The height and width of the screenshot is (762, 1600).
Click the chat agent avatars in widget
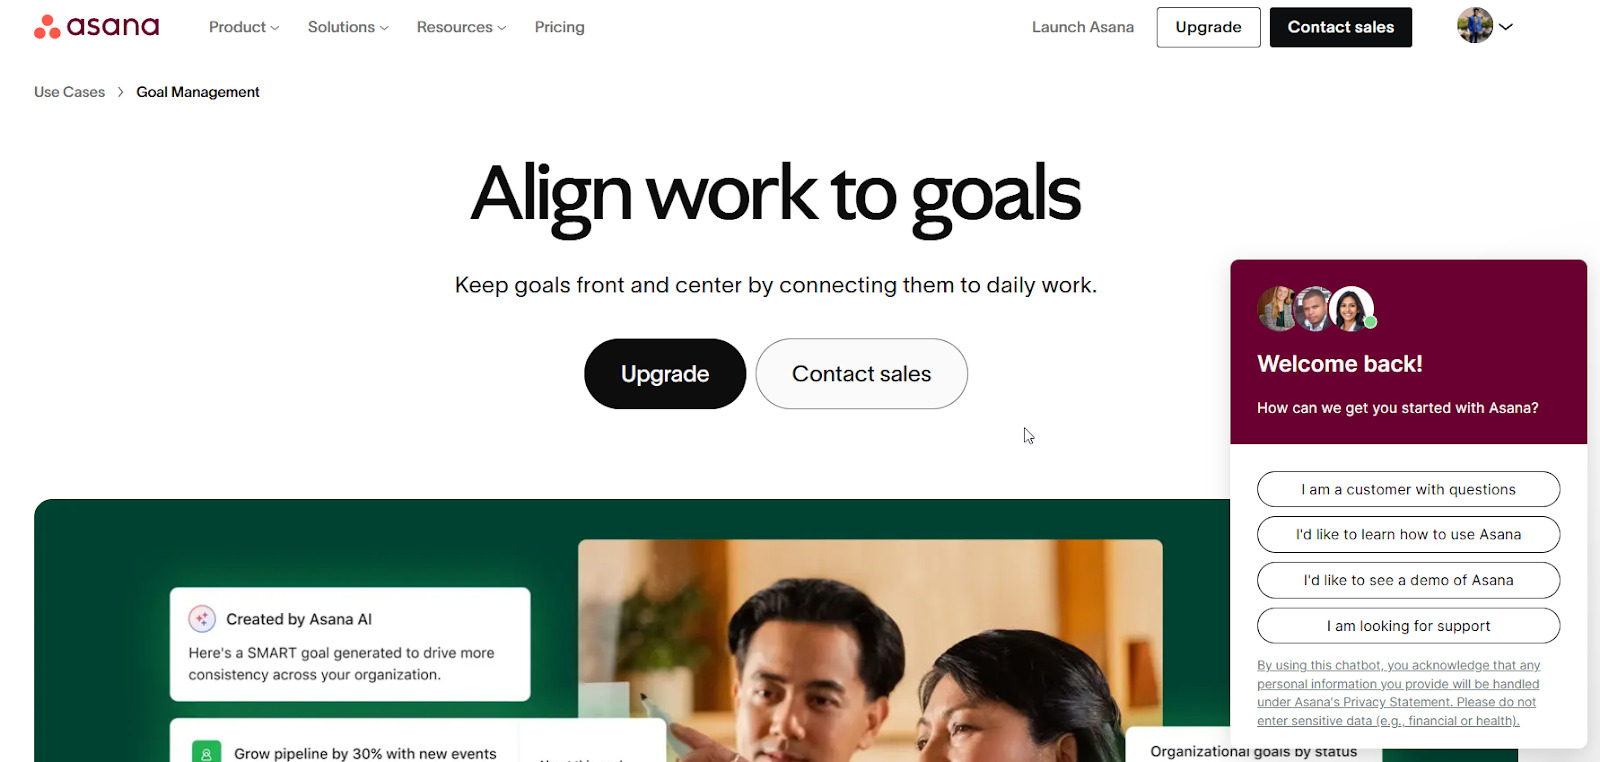pos(1316,309)
